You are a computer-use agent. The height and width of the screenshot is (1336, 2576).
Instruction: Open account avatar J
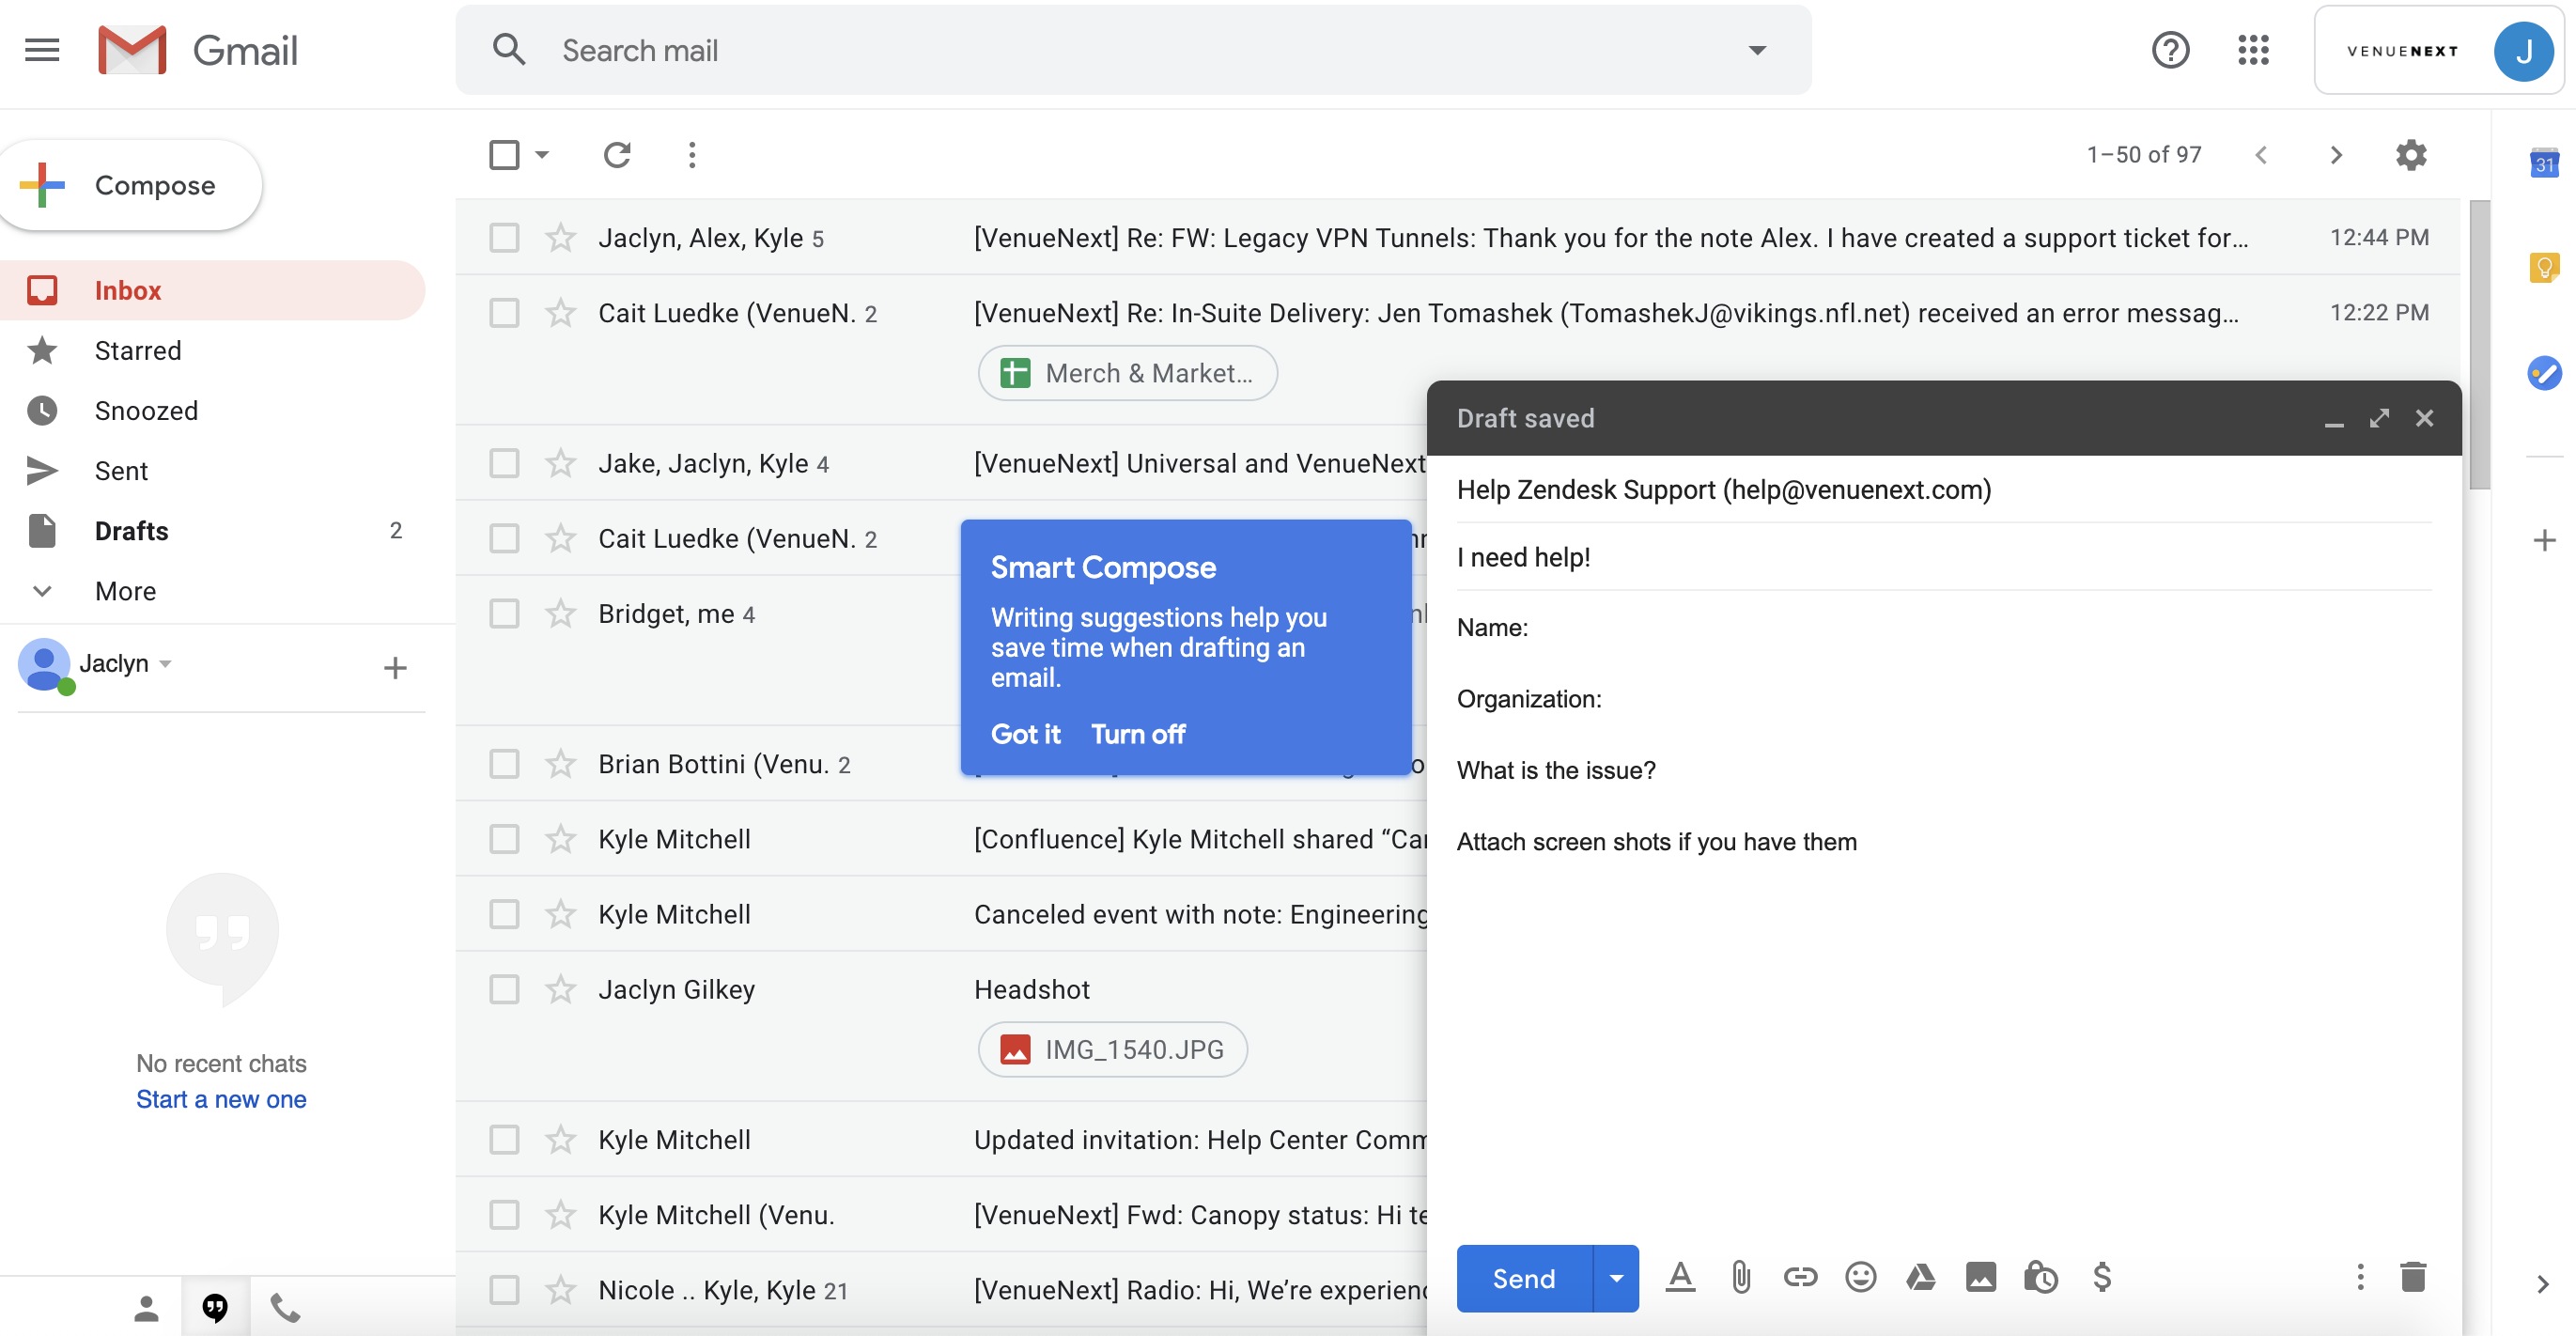tap(2524, 51)
